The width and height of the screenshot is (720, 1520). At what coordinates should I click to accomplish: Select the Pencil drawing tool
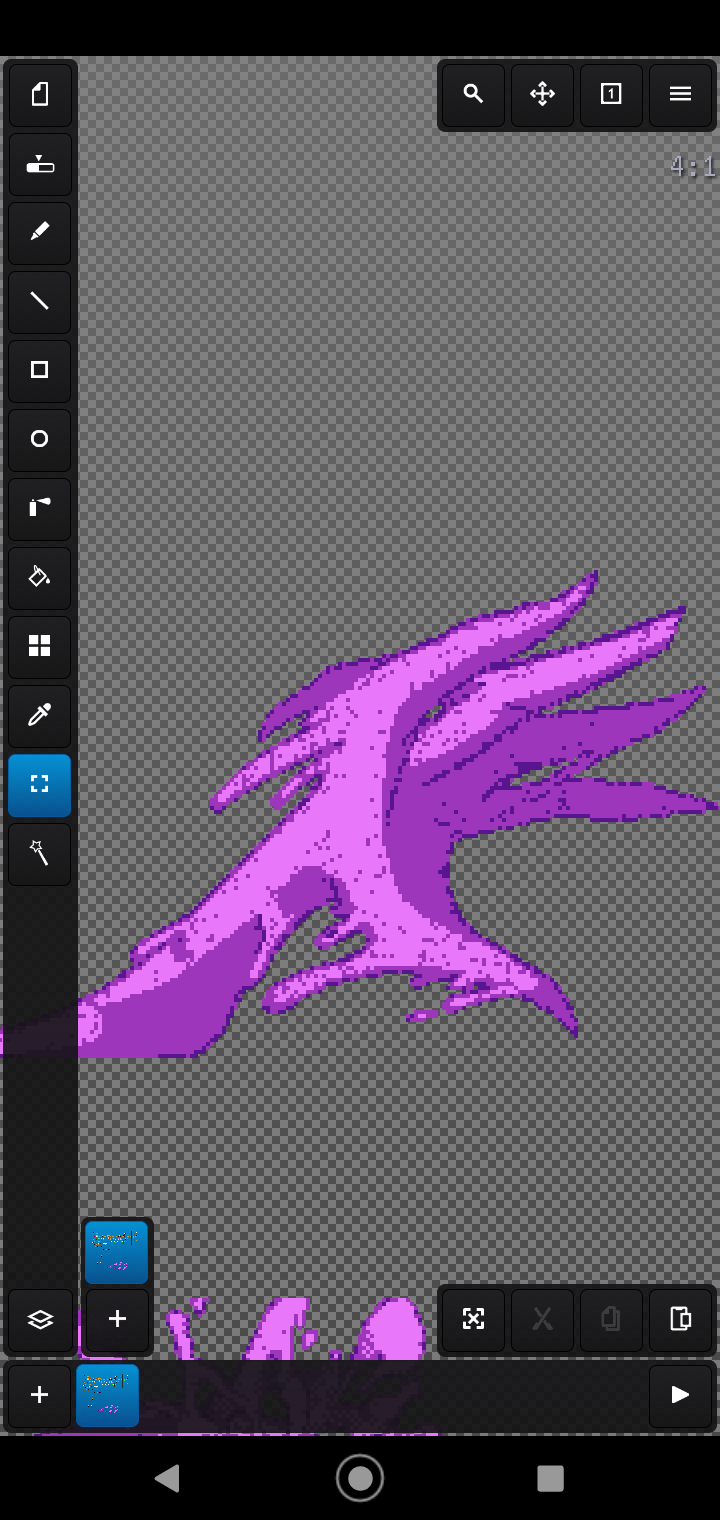(x=40, y=233)
